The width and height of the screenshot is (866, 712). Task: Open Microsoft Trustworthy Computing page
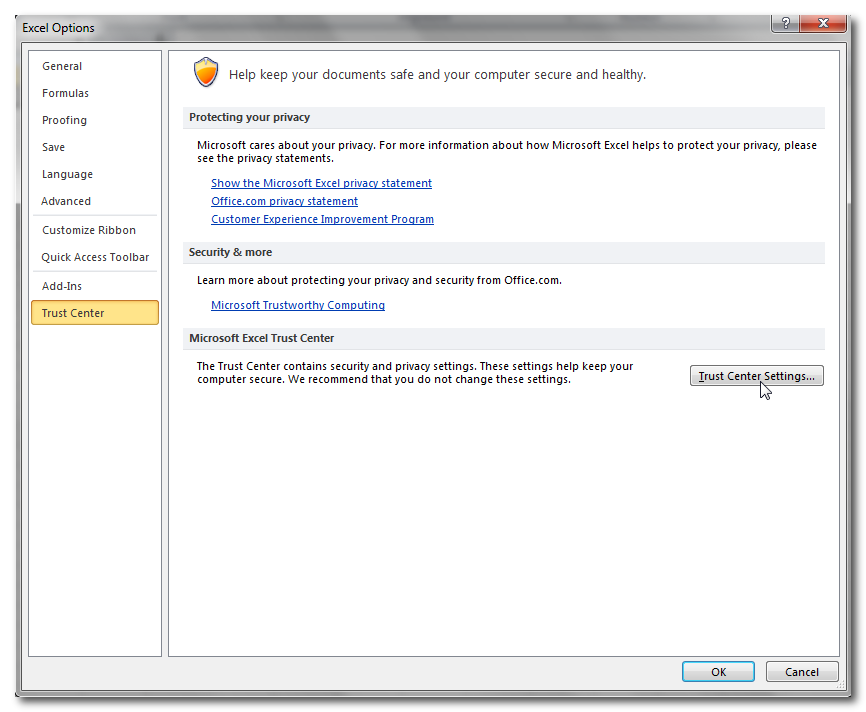coord(297,305)
